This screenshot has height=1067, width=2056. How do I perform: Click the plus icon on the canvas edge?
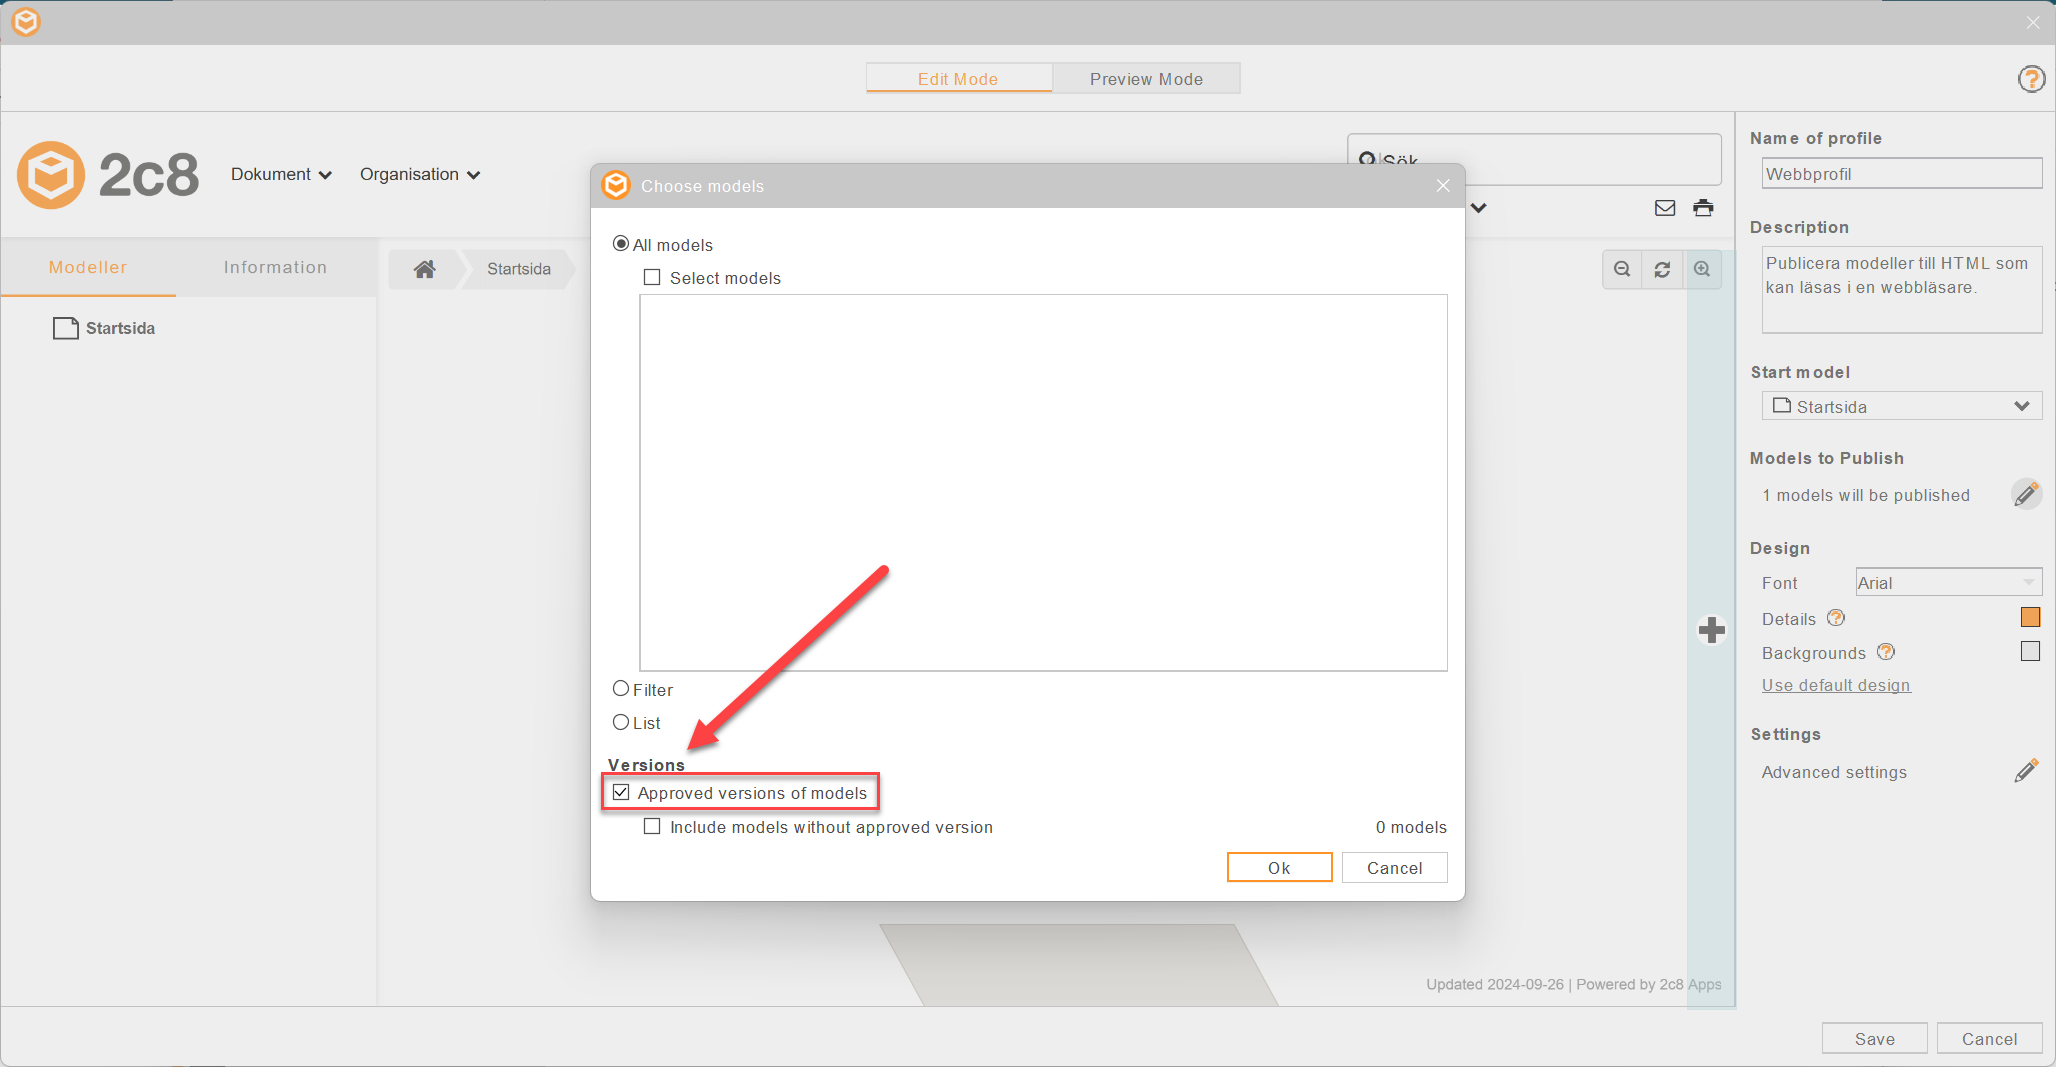(x=1712, y=630)
